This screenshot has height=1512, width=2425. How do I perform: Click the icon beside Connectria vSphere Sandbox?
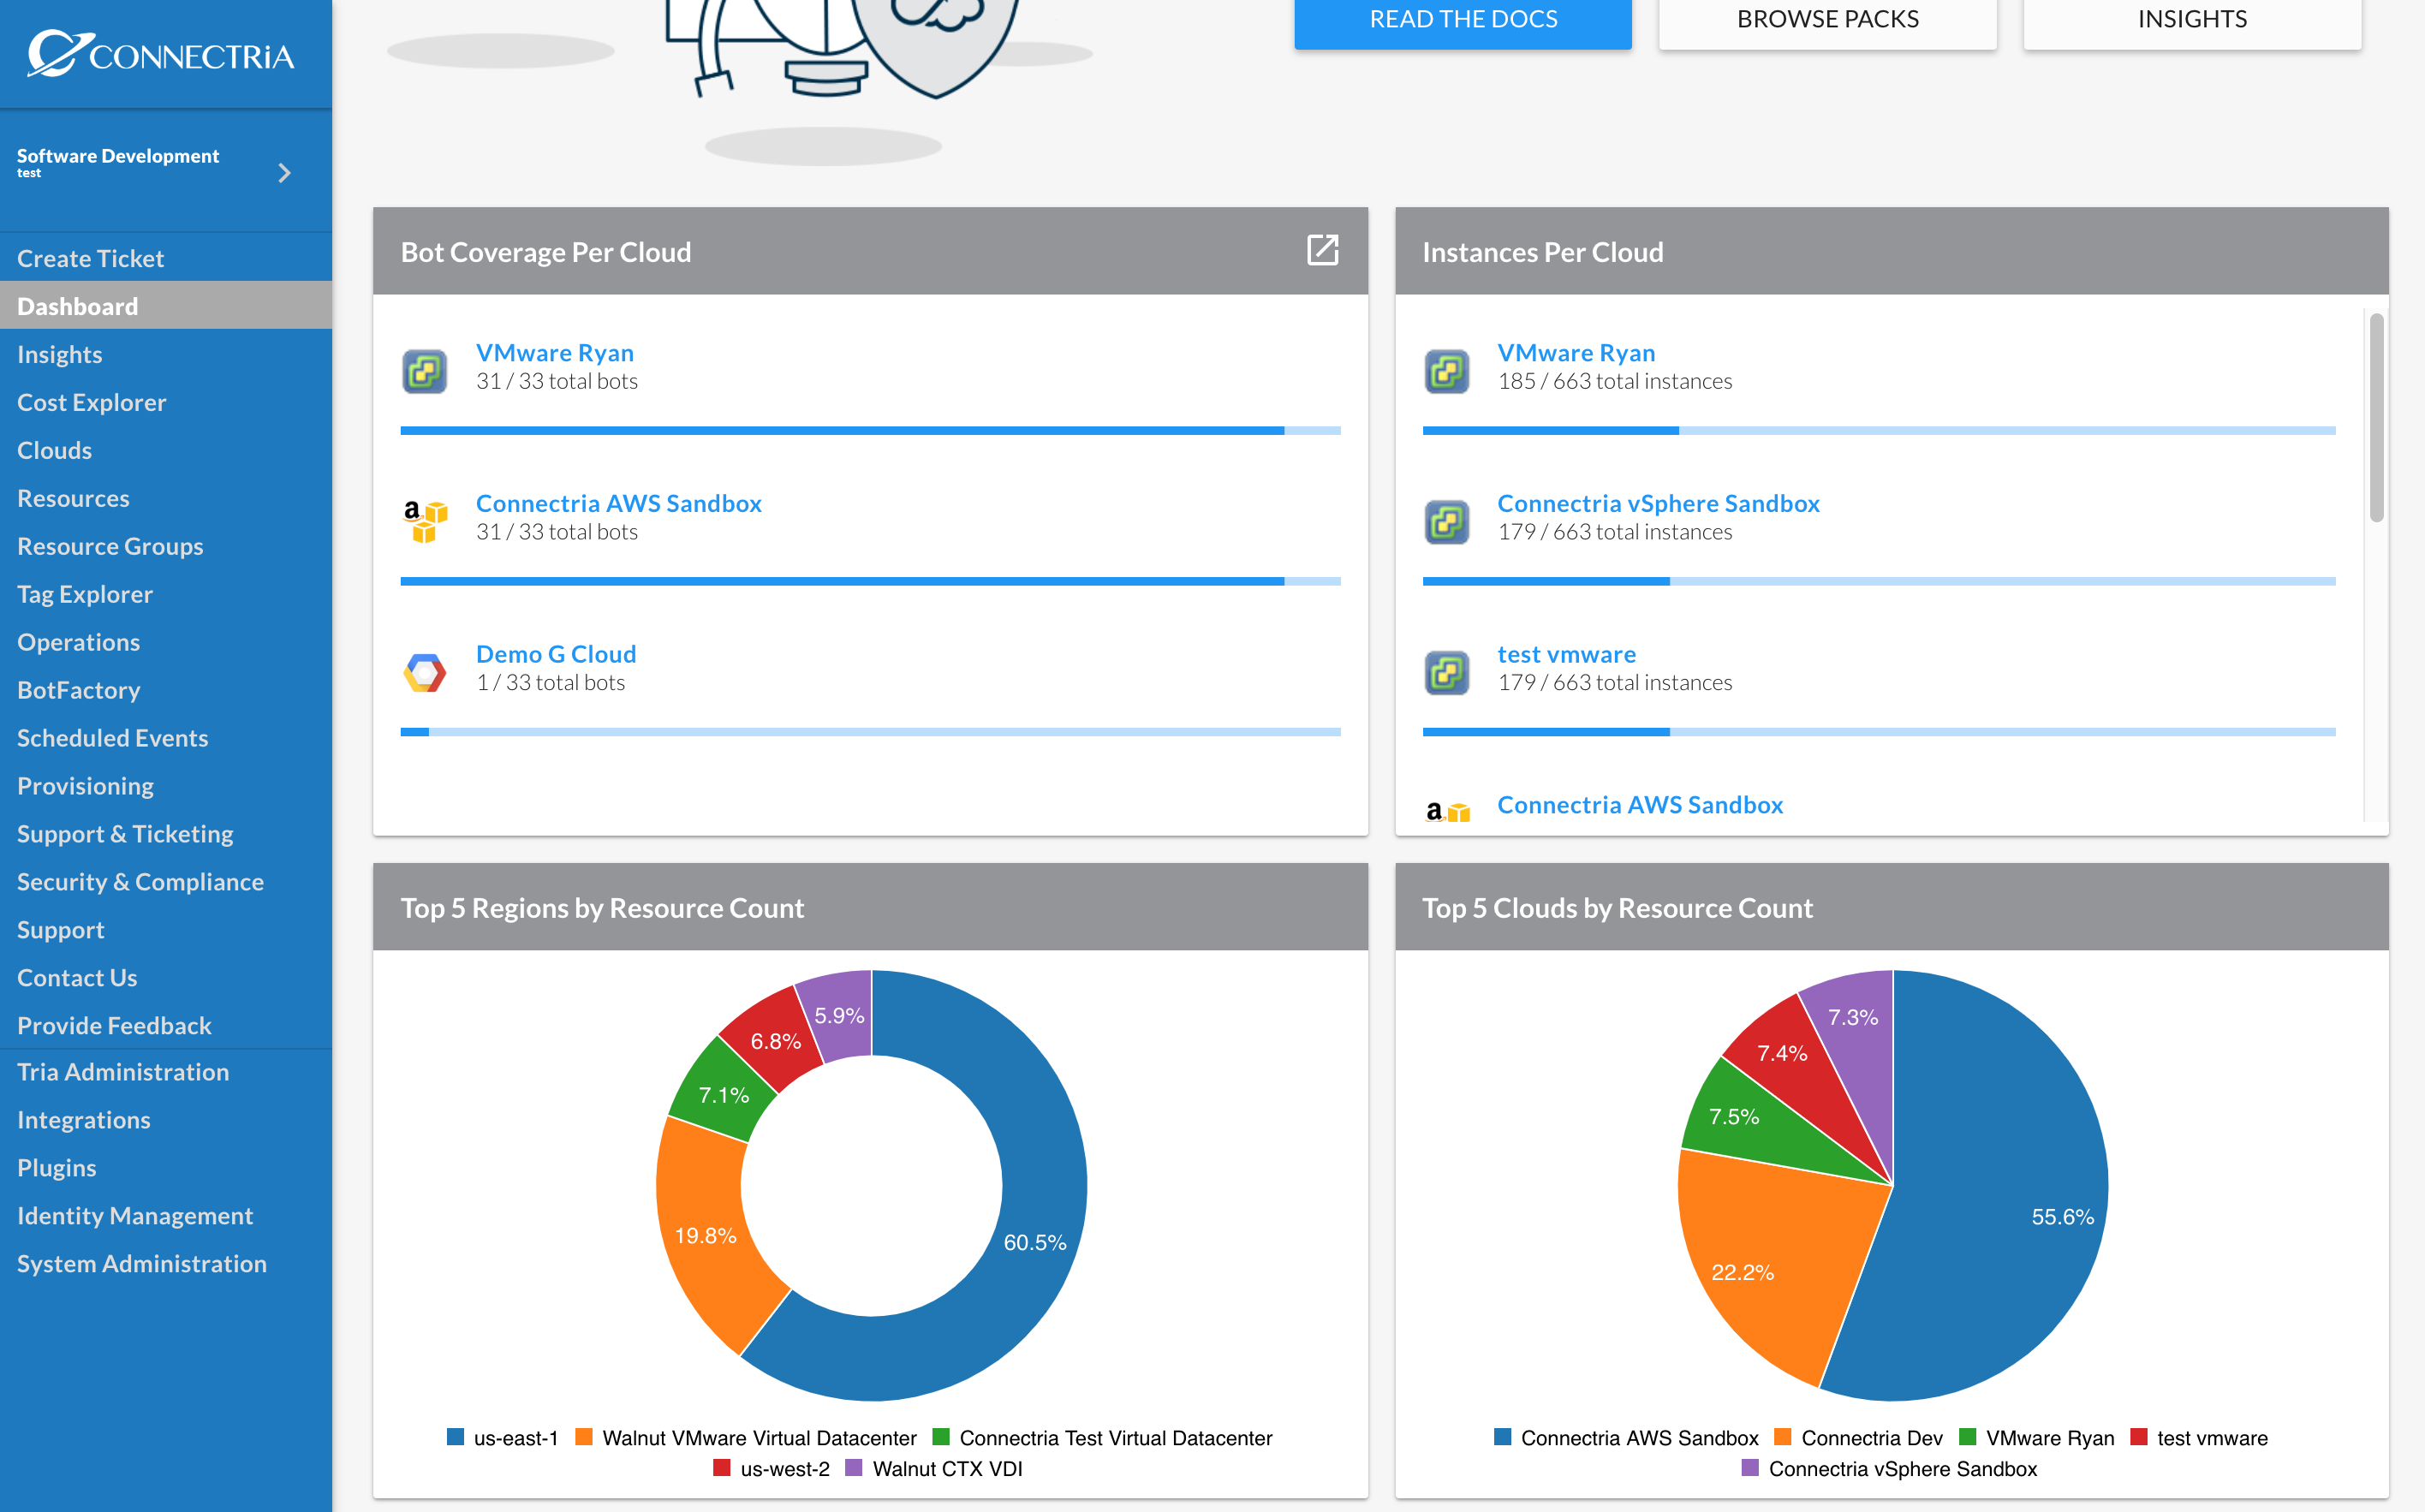pyautogui.click(x=1446, y=521)
